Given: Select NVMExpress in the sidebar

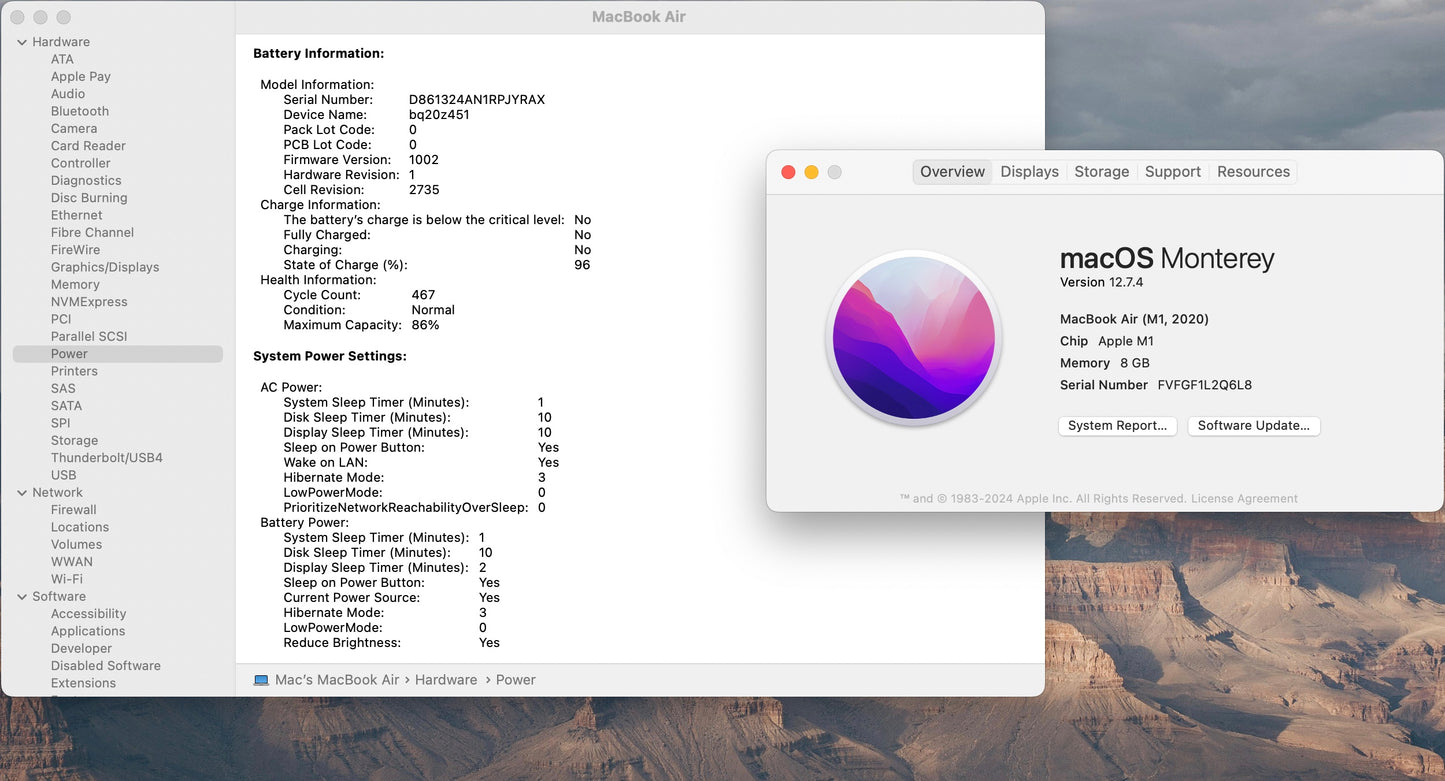Looking at the screenshot, I should (x=89, y=302).
